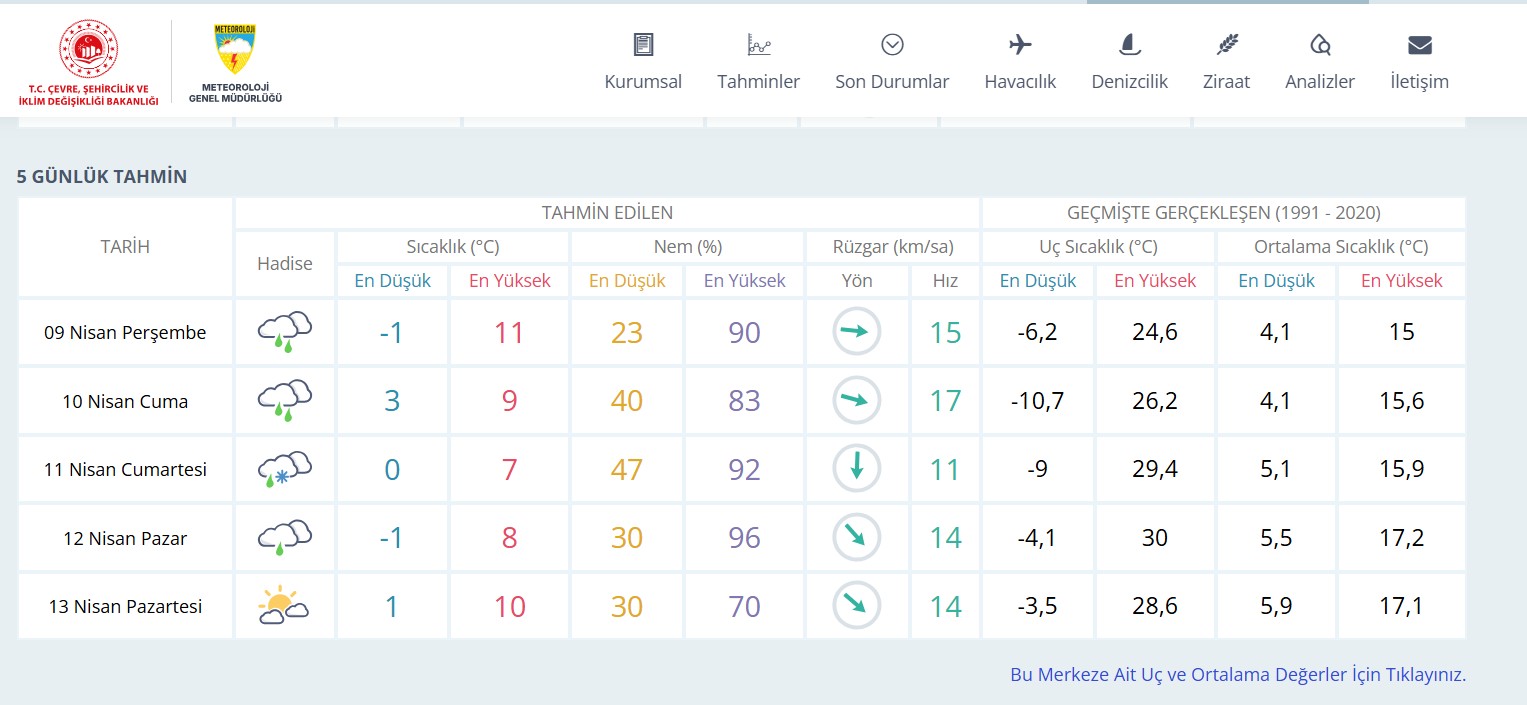Open the Tahminler chart icon

click(x=759, y=44)
